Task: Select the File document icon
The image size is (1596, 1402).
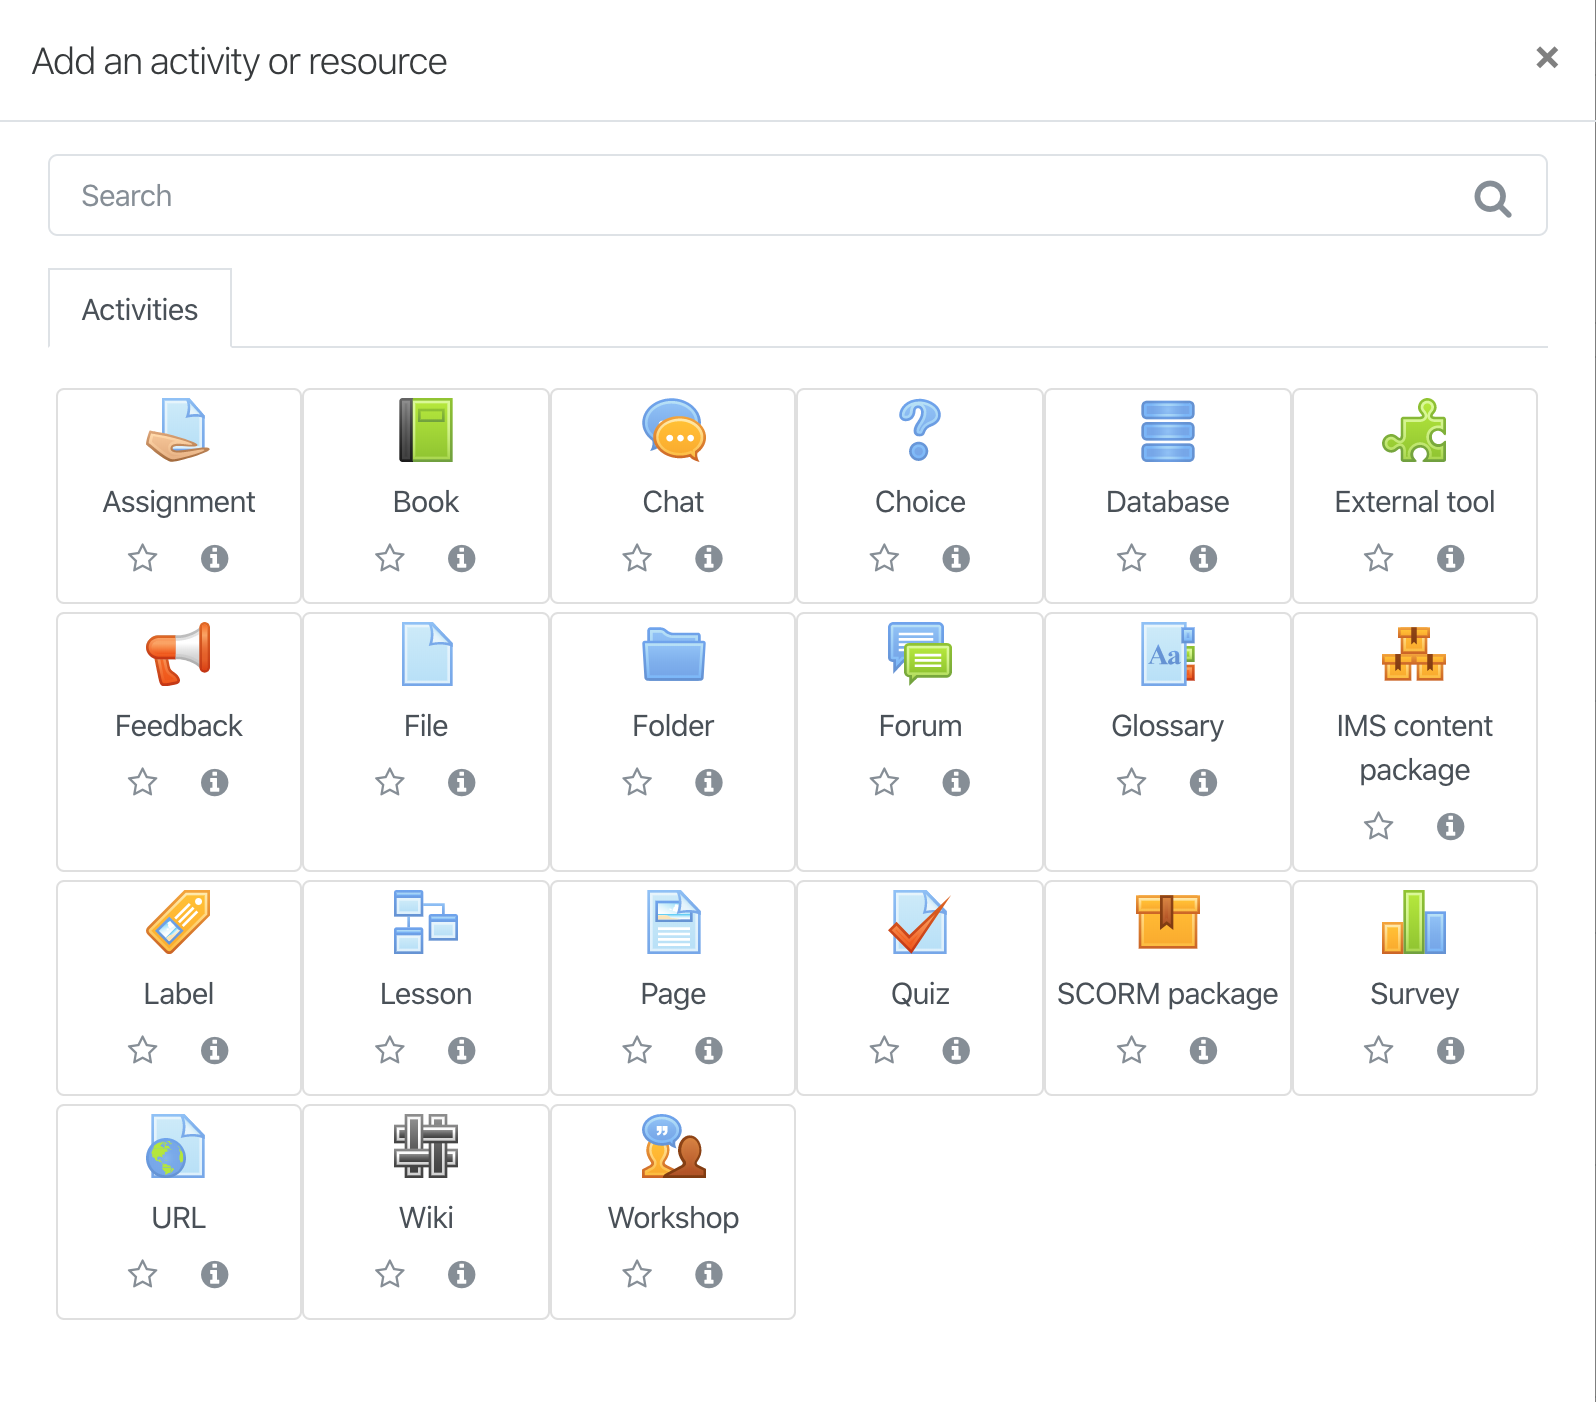Action: [x=426, y=654]
